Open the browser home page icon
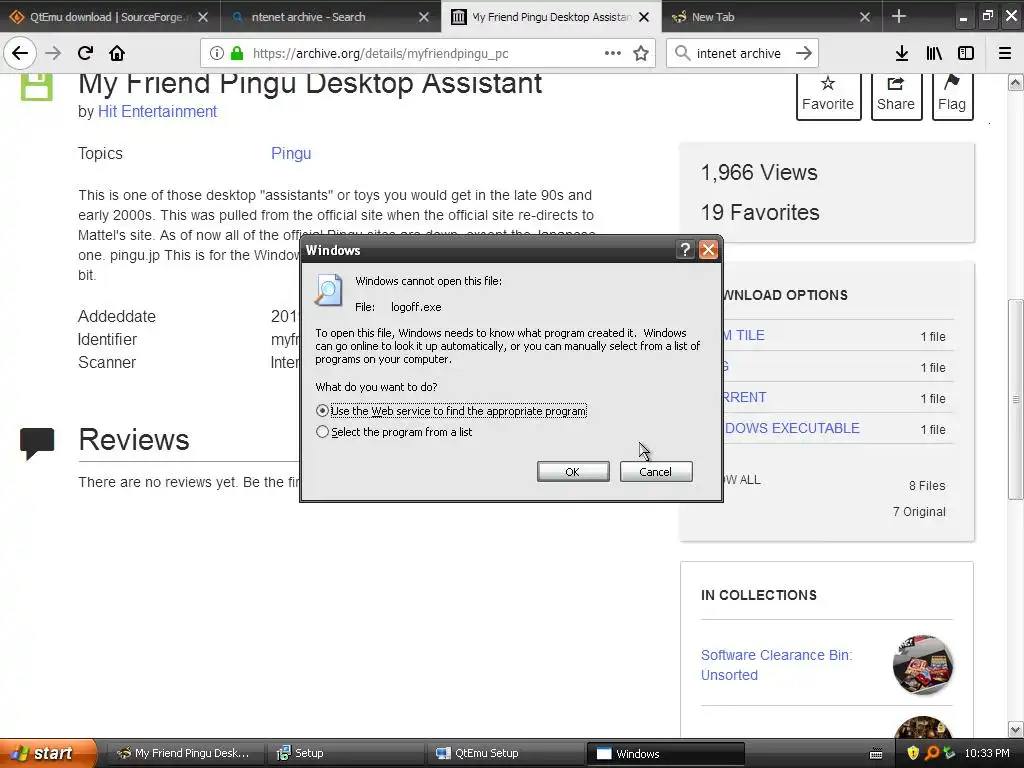The image size is (1024, 768). pyautogui.click(x=117, y=54)
